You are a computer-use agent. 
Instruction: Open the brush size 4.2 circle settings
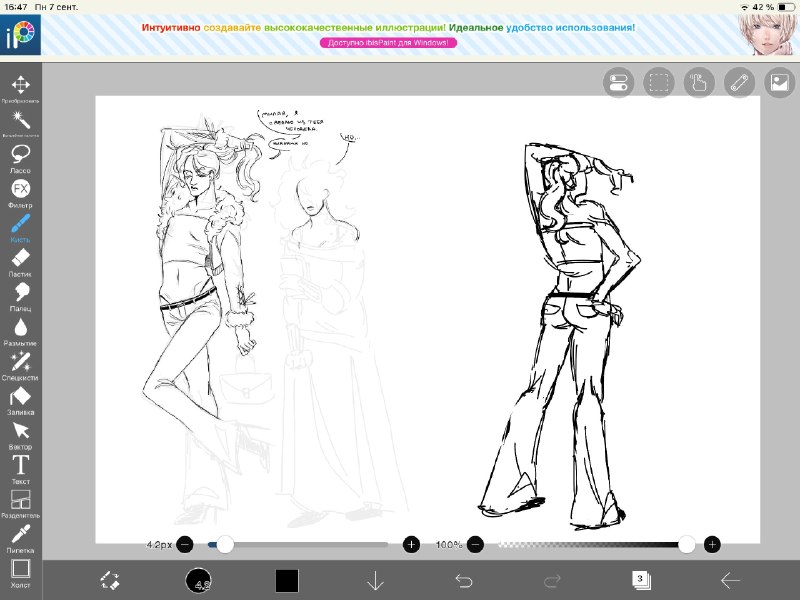tap(198, 581)
